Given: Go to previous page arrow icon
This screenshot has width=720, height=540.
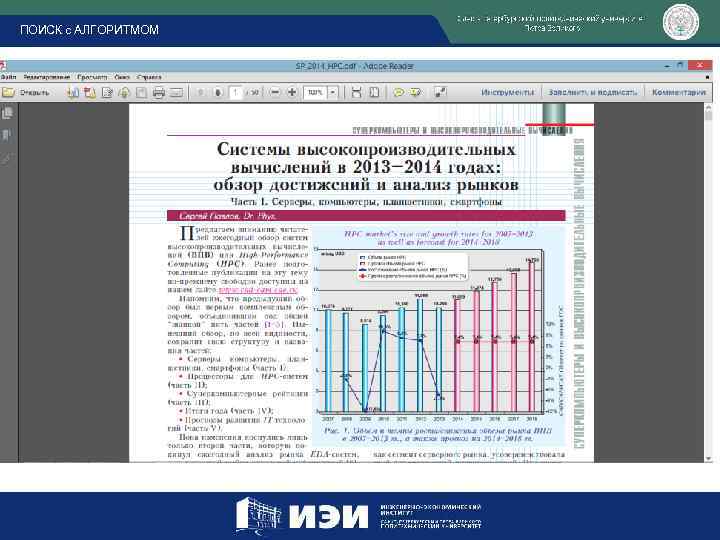Looking at the screenshot, I should point(201,93).
